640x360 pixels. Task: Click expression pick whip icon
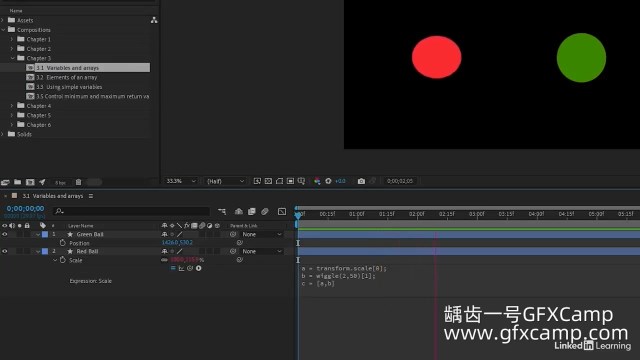click(x=190, y=268)
